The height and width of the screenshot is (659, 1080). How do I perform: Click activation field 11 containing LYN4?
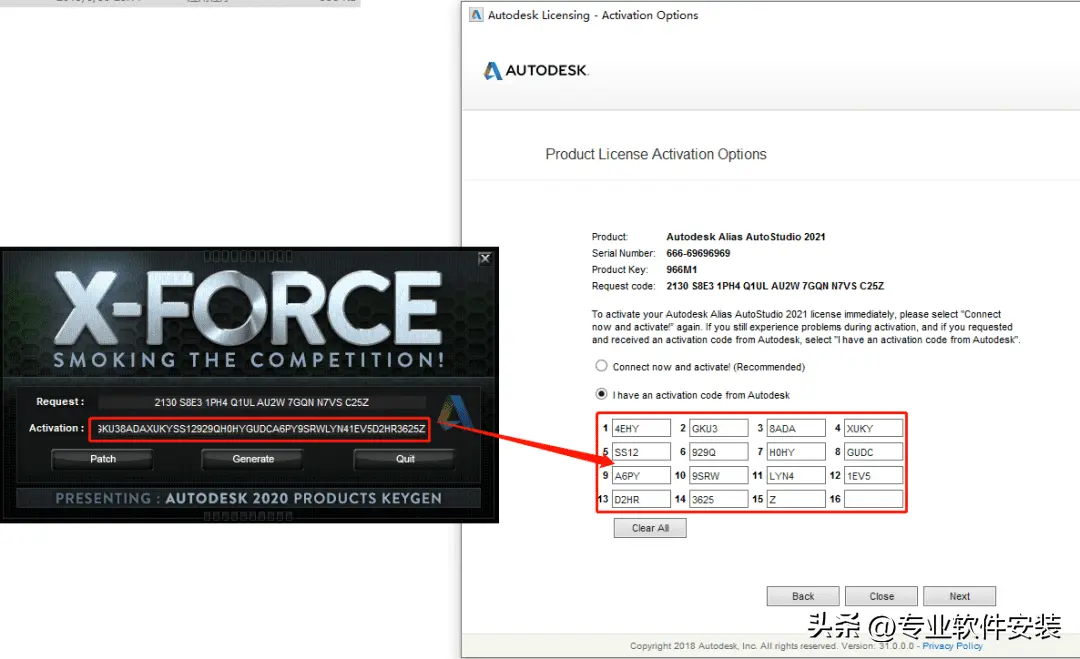[796, 475]
